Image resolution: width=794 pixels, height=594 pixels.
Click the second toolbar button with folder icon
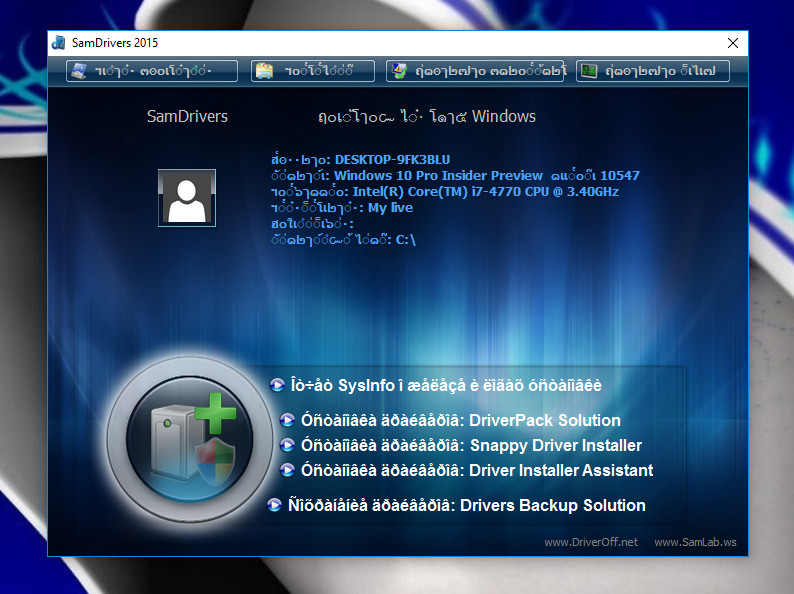pos(312,71)
